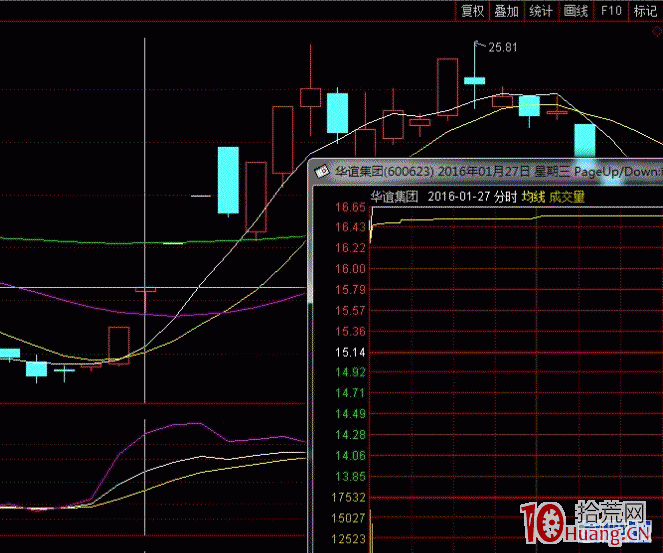Click the intraday popup window icon
Viewport: 663px width, 553px height.
point(322,171)
